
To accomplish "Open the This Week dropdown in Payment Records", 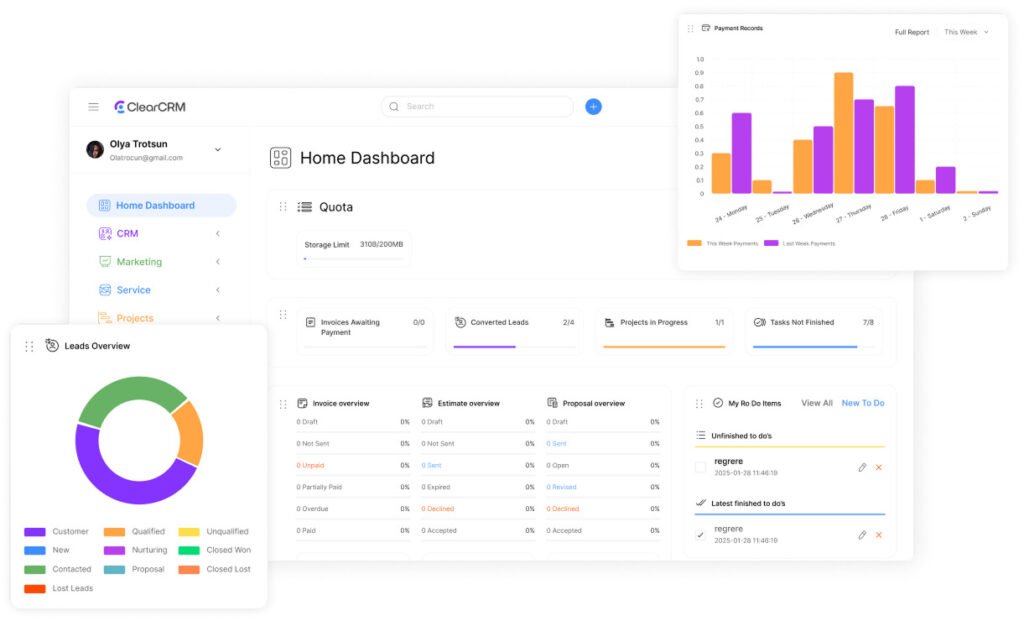I will pos(963,31).
